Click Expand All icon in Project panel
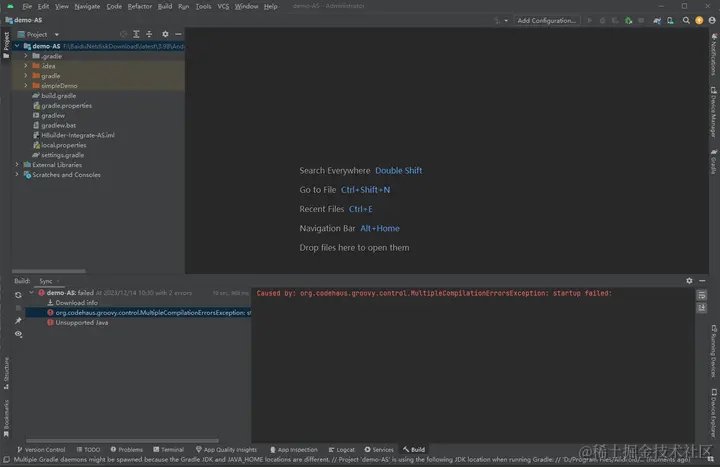The width and height of the screenshot is (720, 467). pos(136,34)
